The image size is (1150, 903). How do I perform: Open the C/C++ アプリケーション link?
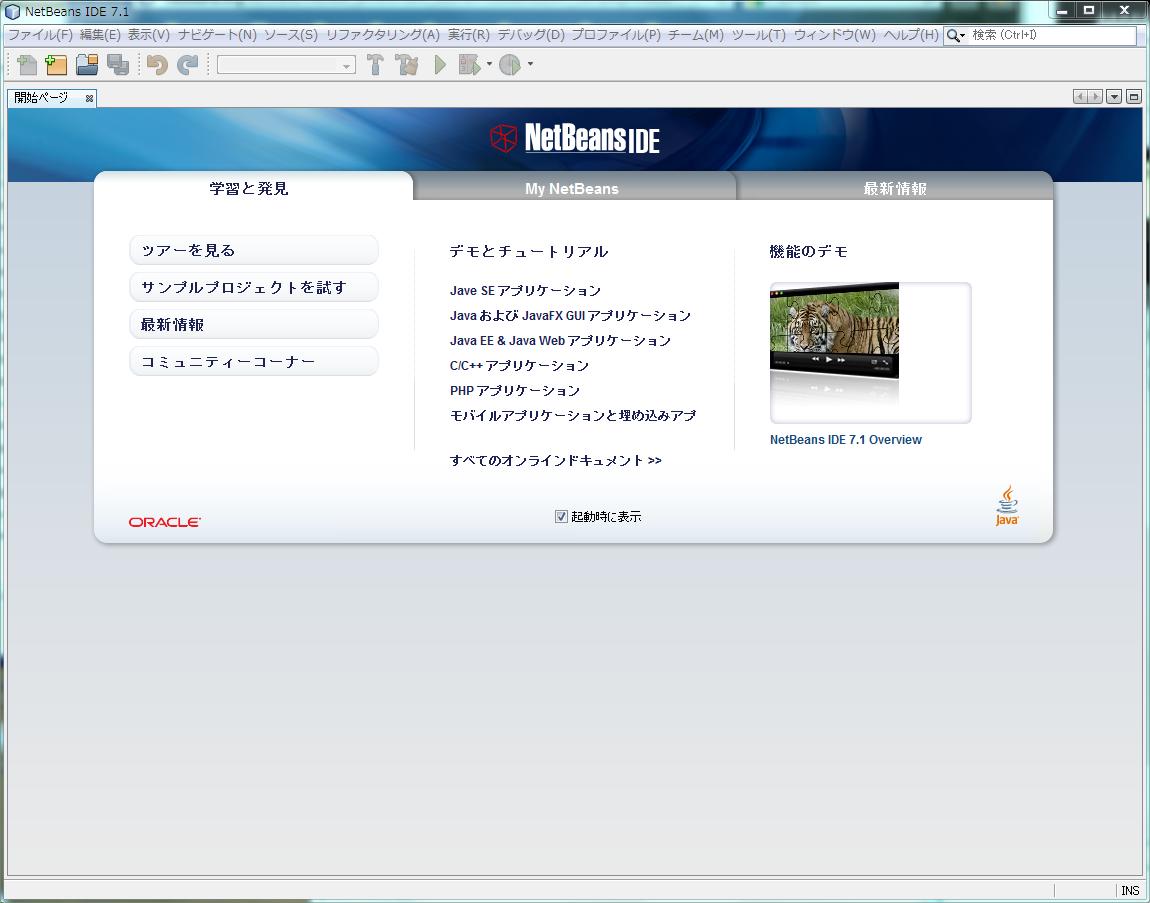pyautogui.click(x=519, y=365)
